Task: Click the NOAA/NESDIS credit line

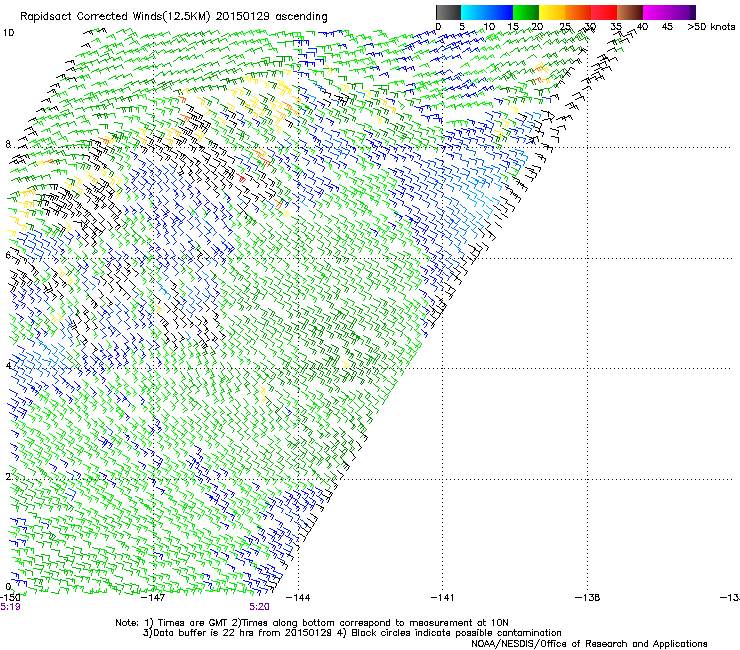Action: [589, 644]
